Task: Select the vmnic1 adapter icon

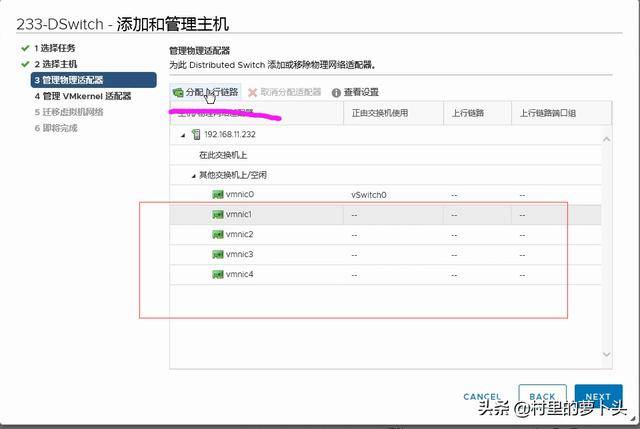Action: click(x=217, y=215)
